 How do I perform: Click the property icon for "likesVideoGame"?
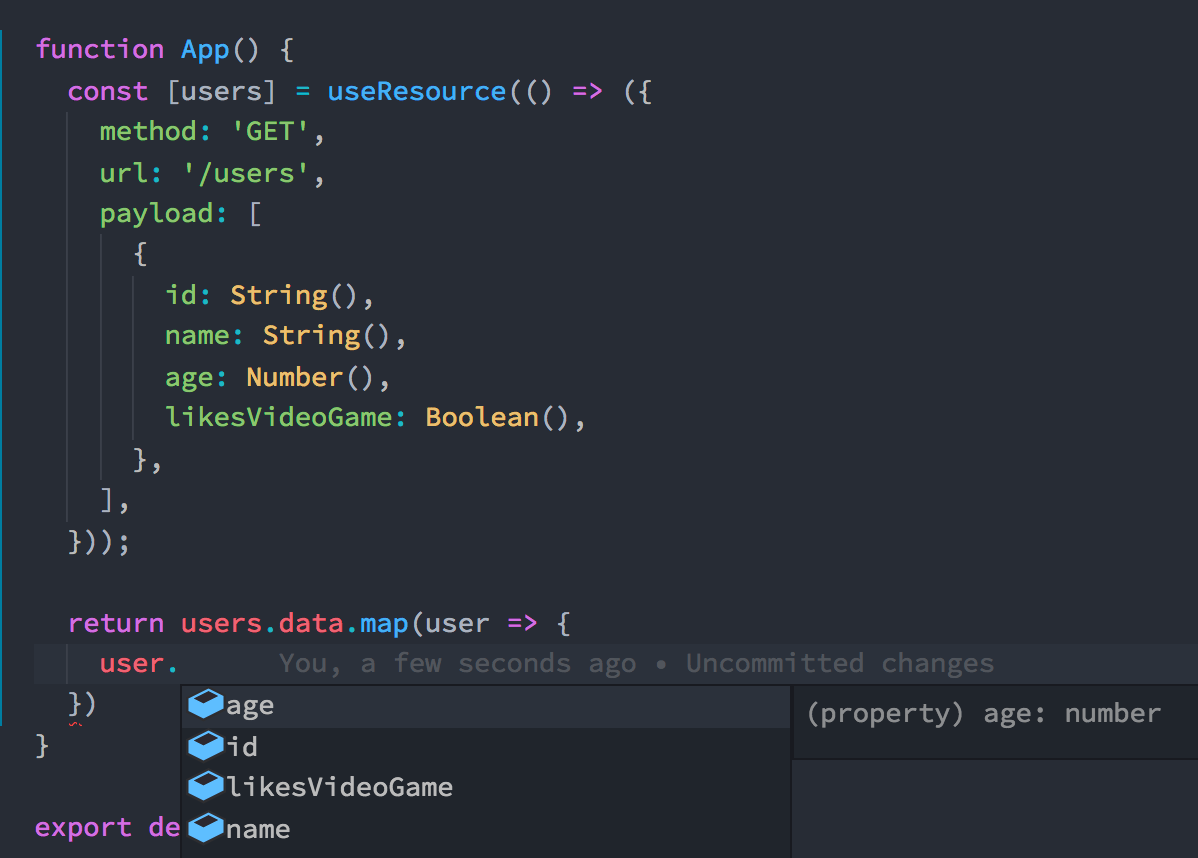206,786
